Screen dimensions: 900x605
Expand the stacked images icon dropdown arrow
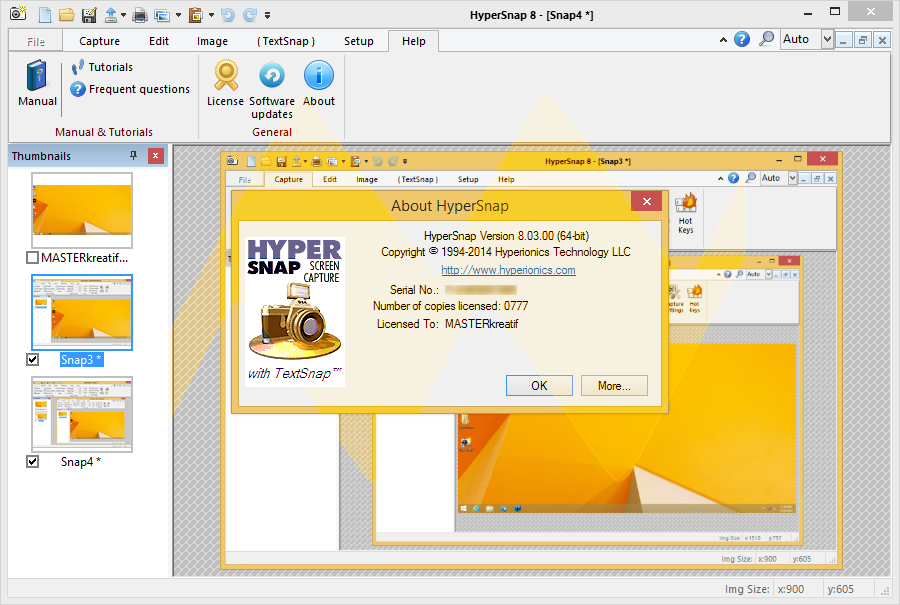tap(178, 15)
